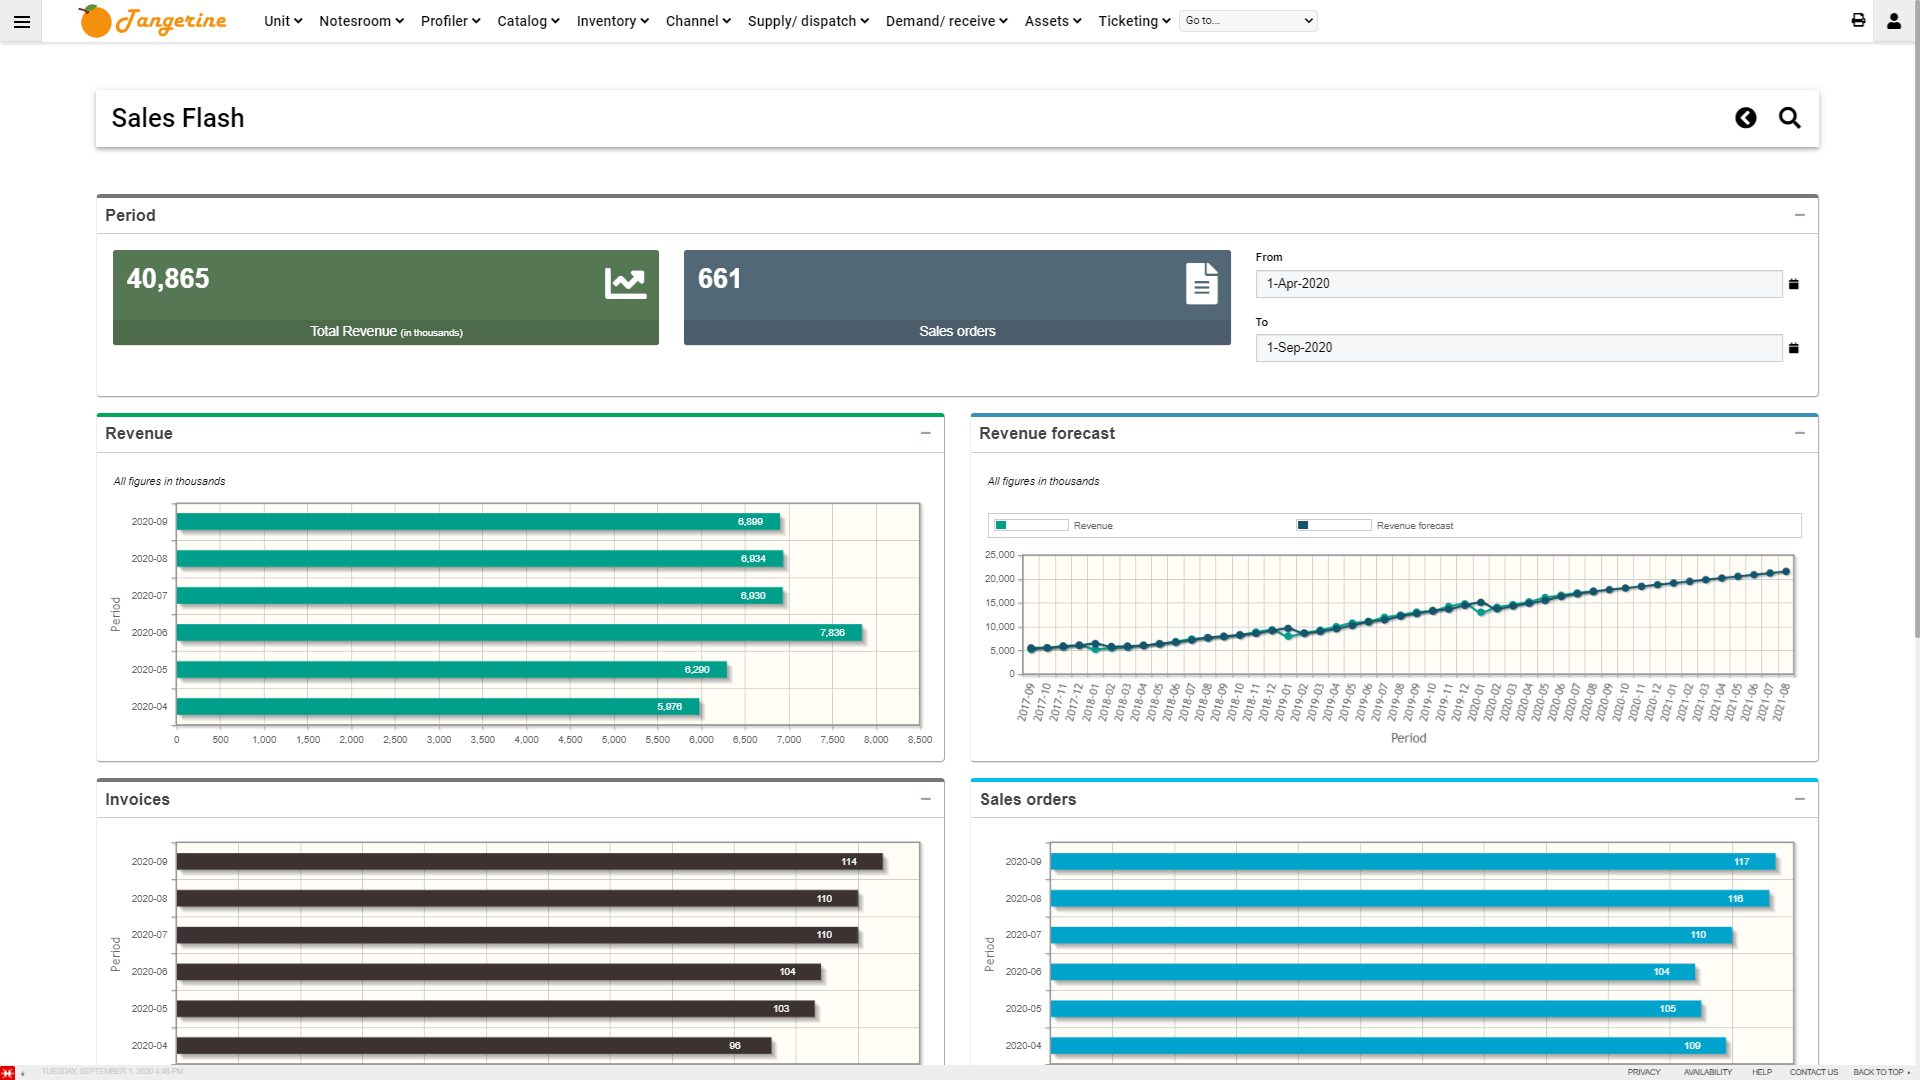Open the Assets menu
Screen dimensions: 1920x1080
point(1053,21)
